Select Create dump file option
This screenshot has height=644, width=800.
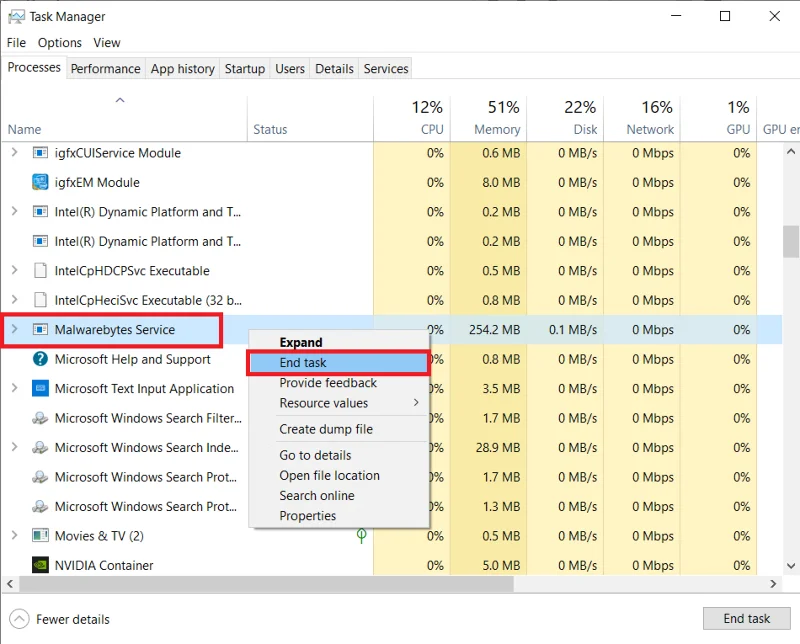pyautogui.click(x=338, y=429)
